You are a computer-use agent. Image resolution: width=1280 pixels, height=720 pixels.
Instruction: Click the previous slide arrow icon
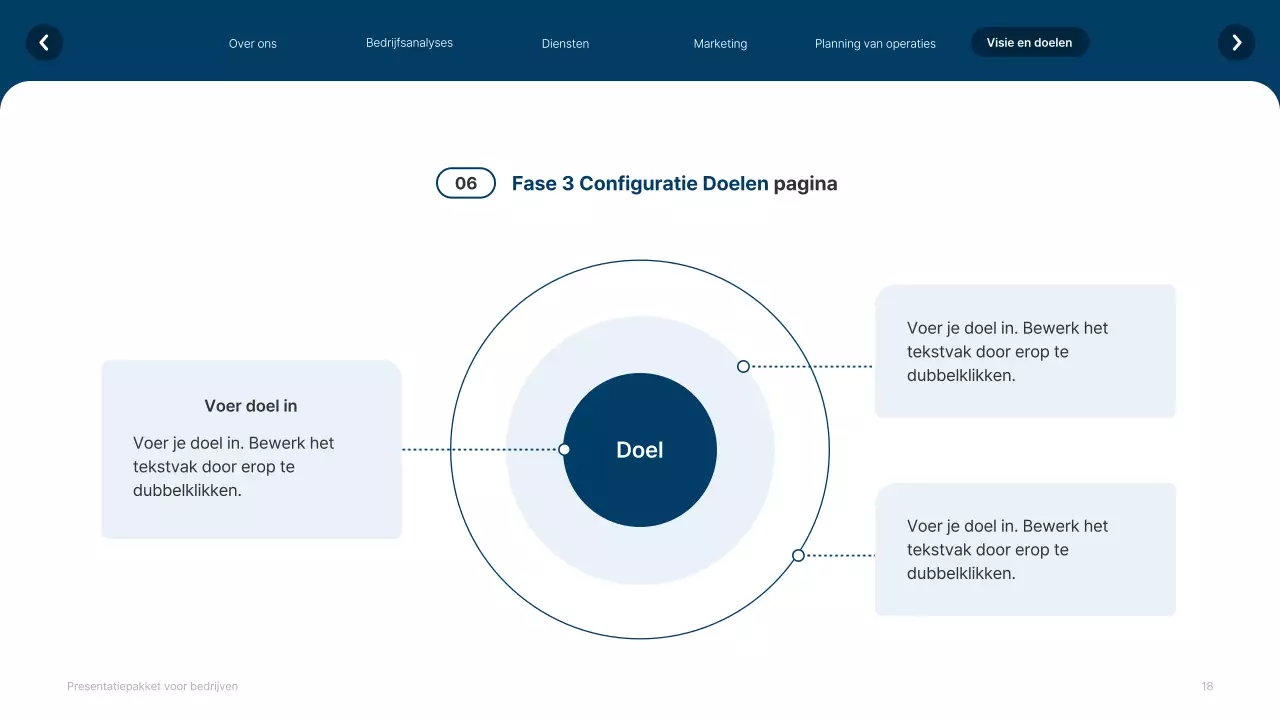pos(44,43)
